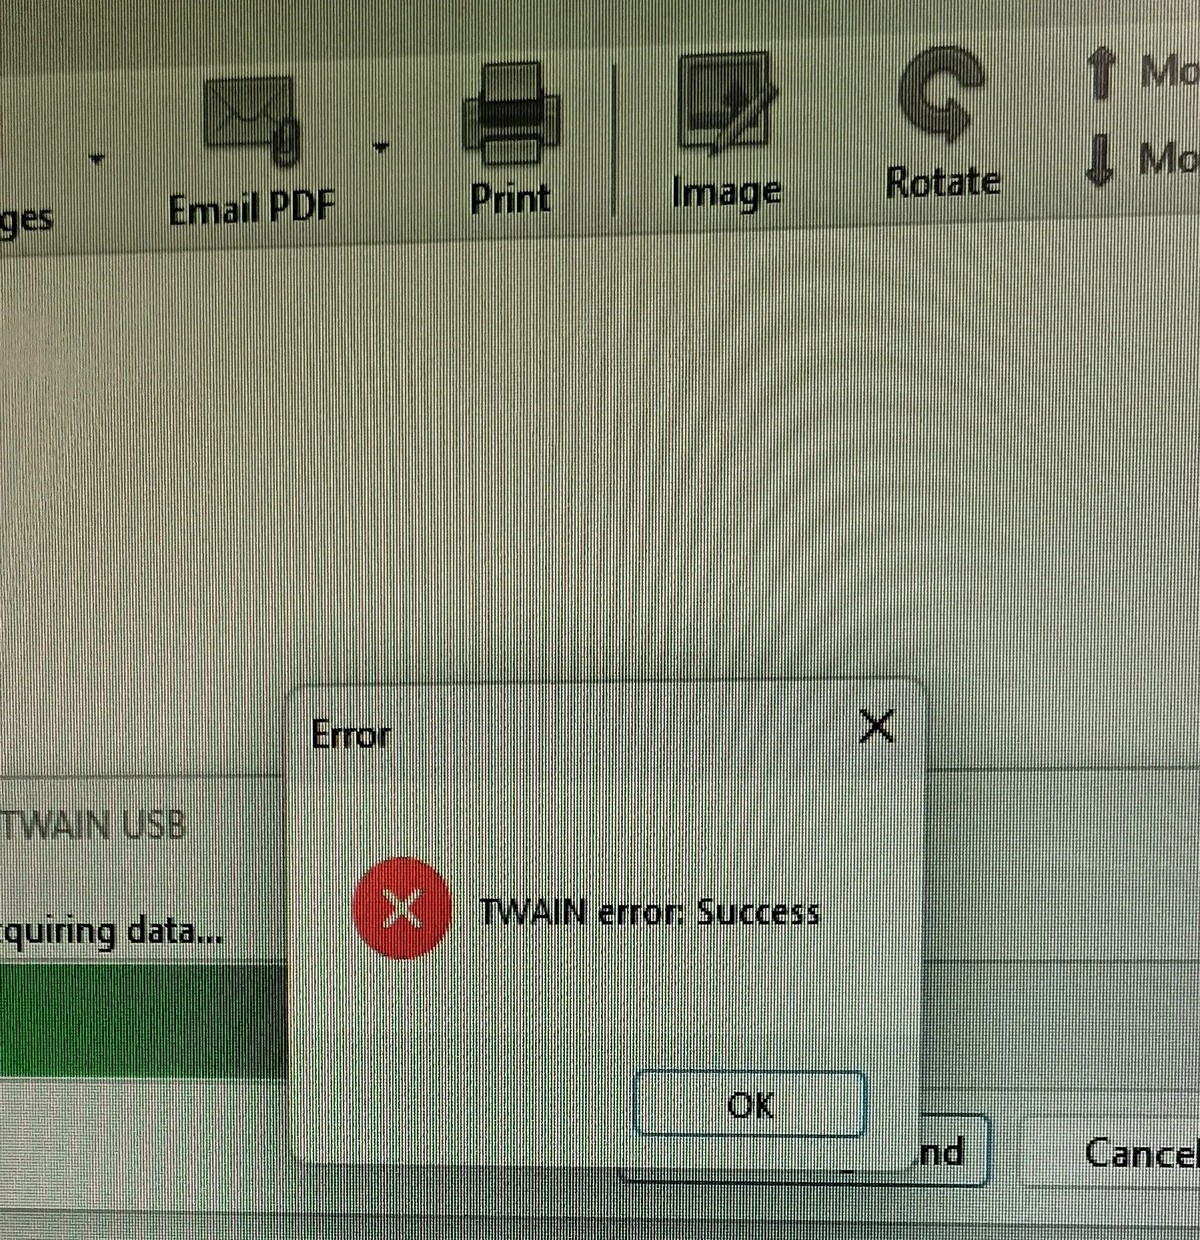Click the Move down arrow icon
This screenshot has height=1240, width=1200.
[x=1100, y=161]
